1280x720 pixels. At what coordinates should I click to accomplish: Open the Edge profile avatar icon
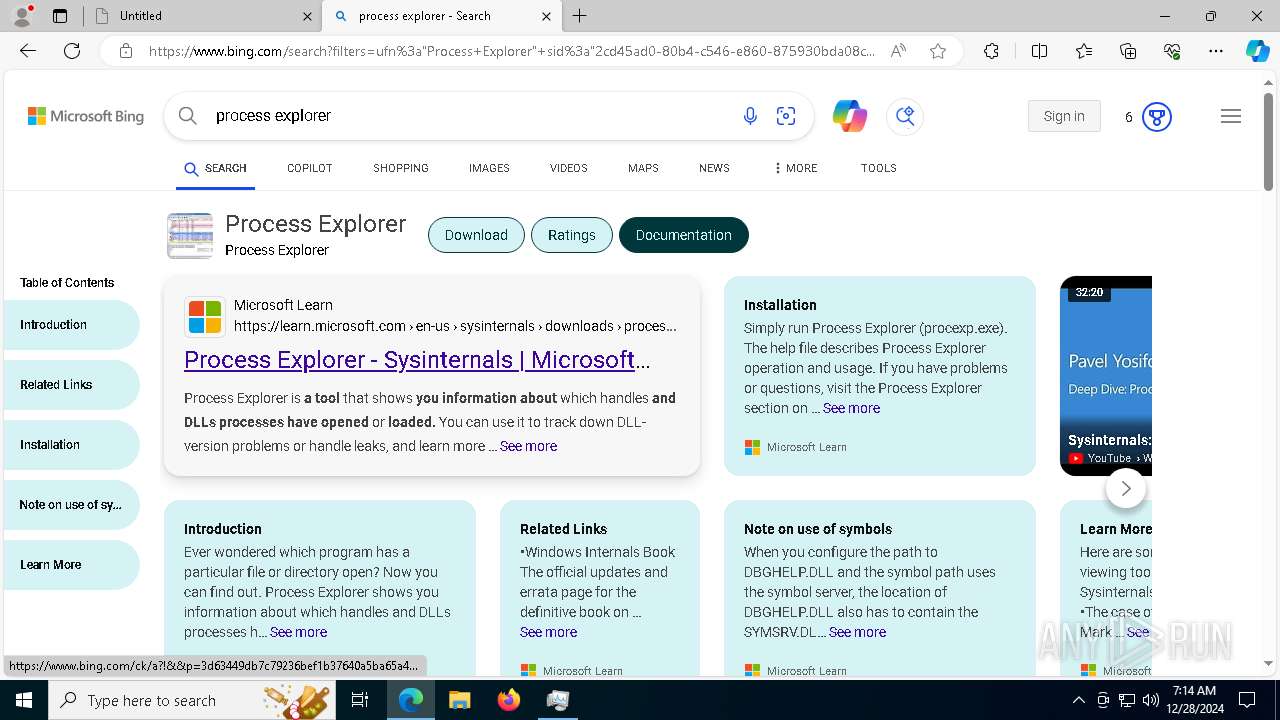(x=22, y=16)
